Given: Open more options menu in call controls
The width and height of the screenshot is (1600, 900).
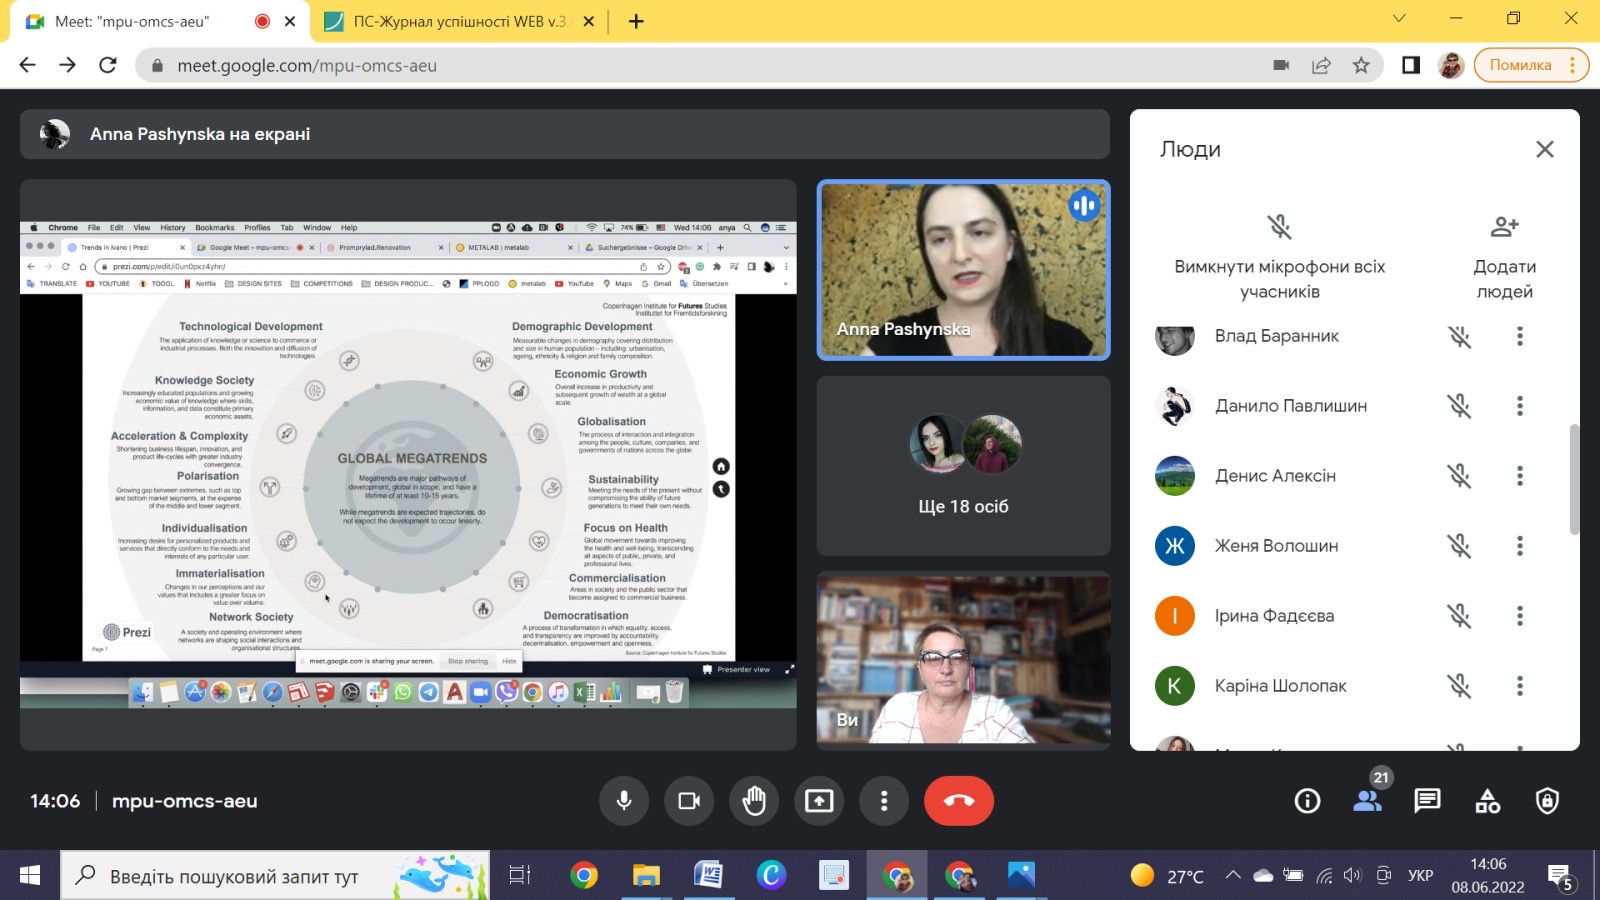Looking at the screenshot, I should (x=884, y=801).
